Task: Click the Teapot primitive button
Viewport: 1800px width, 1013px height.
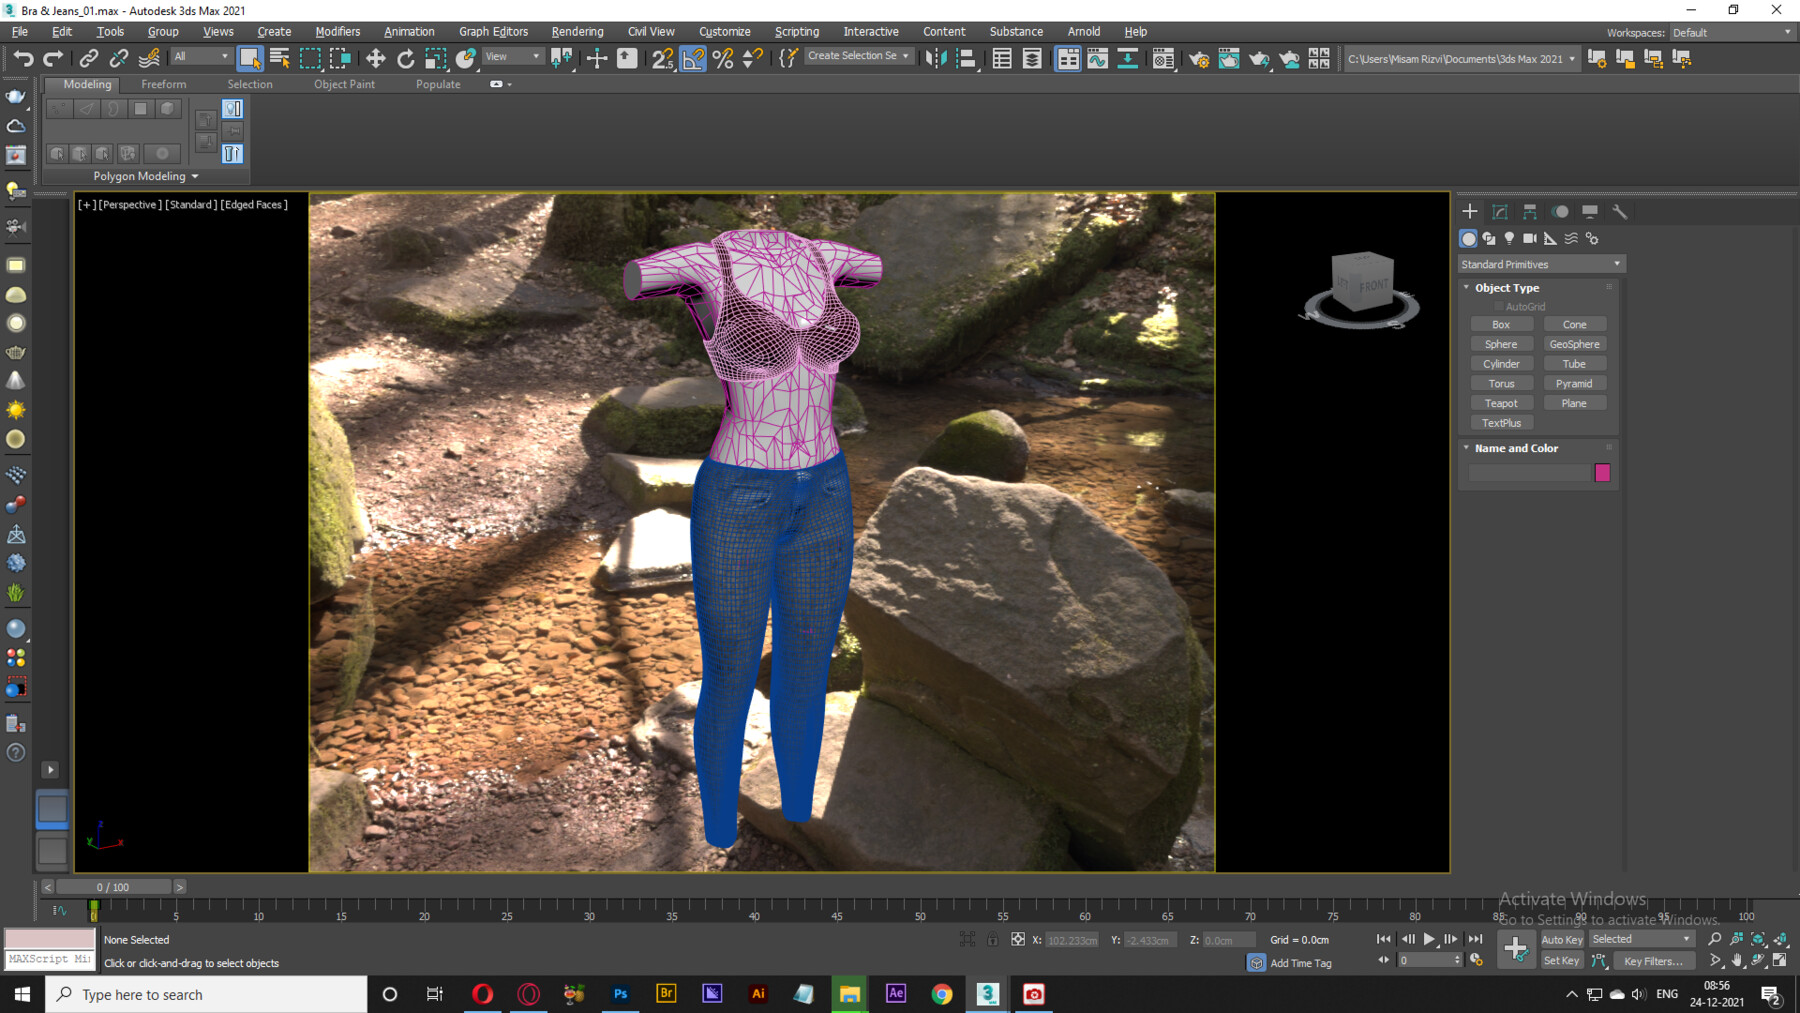Action: [1502, 402]
